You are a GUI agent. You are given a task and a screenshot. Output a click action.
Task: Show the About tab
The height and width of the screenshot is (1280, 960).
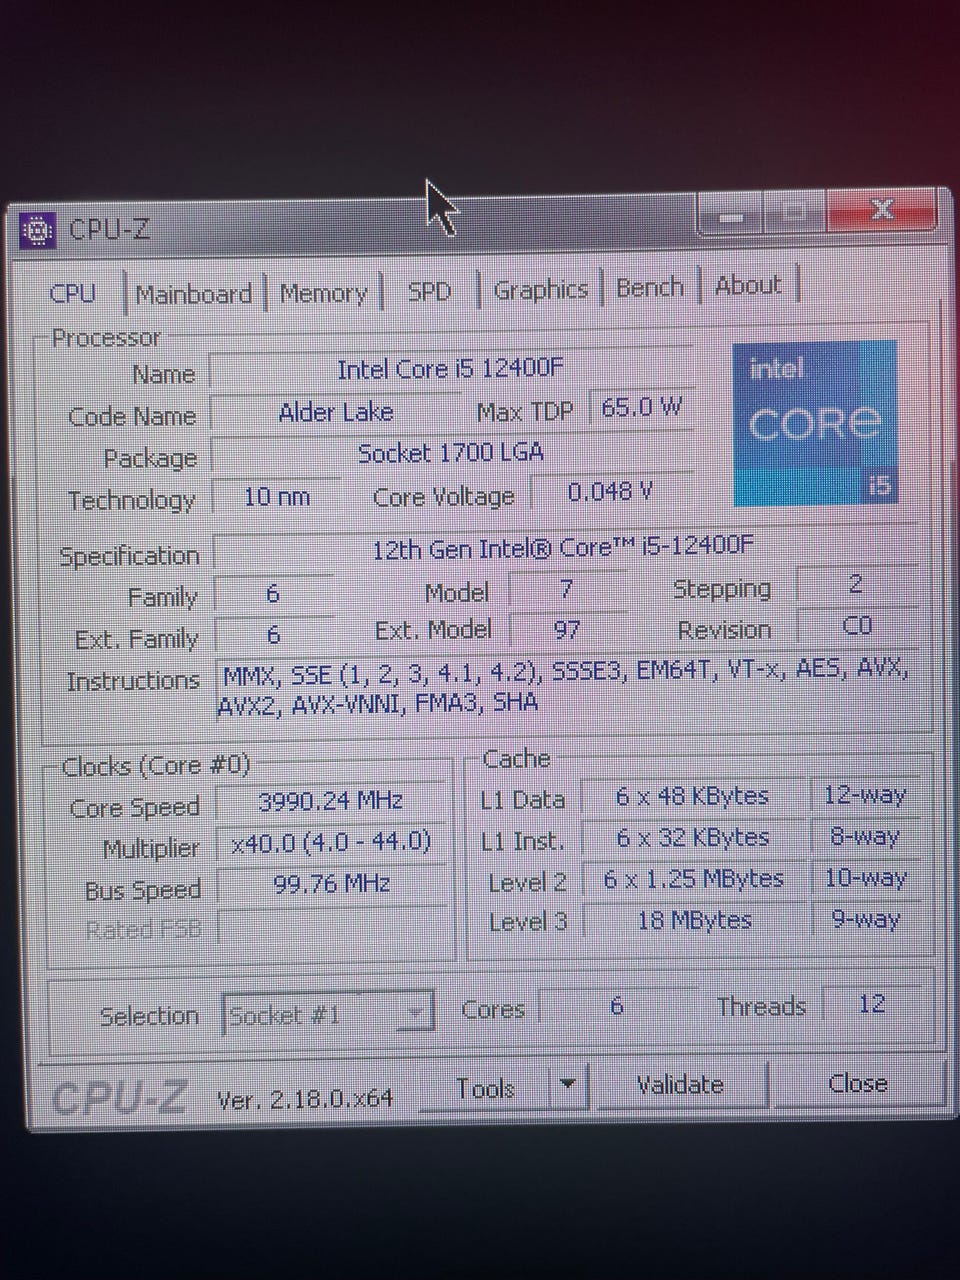748,285
